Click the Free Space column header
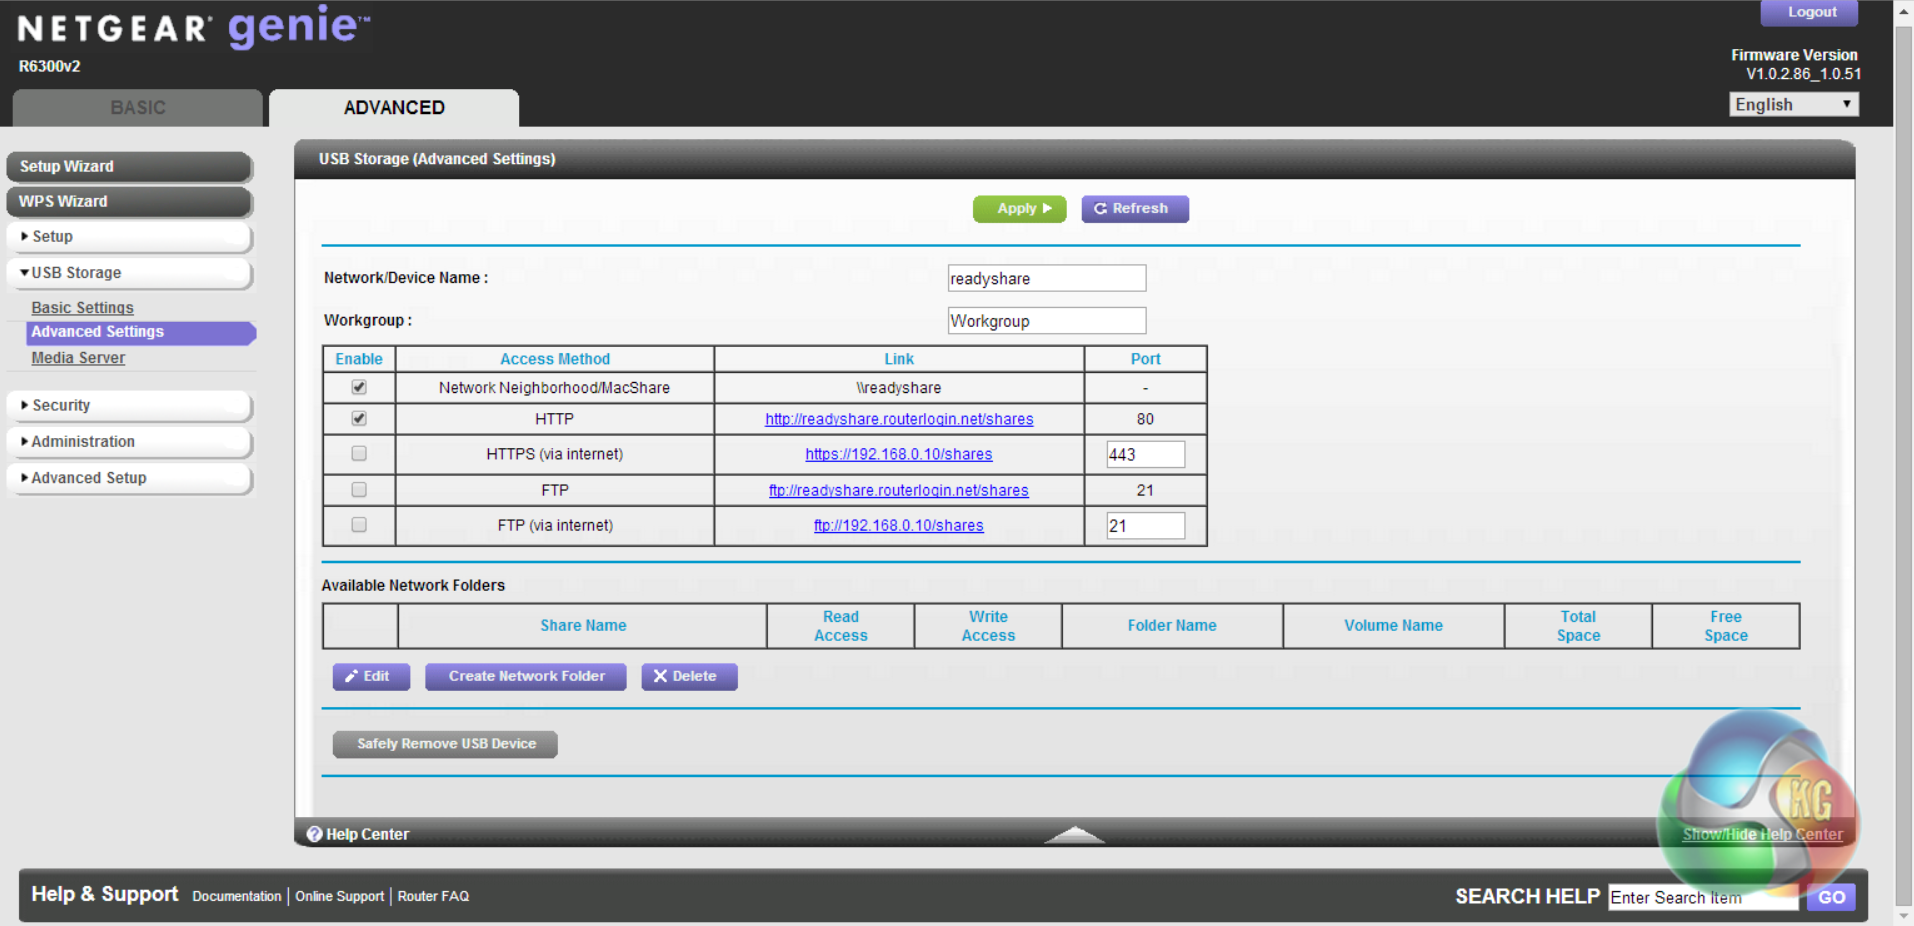The image size is (1914, 926). point(1726,626)
